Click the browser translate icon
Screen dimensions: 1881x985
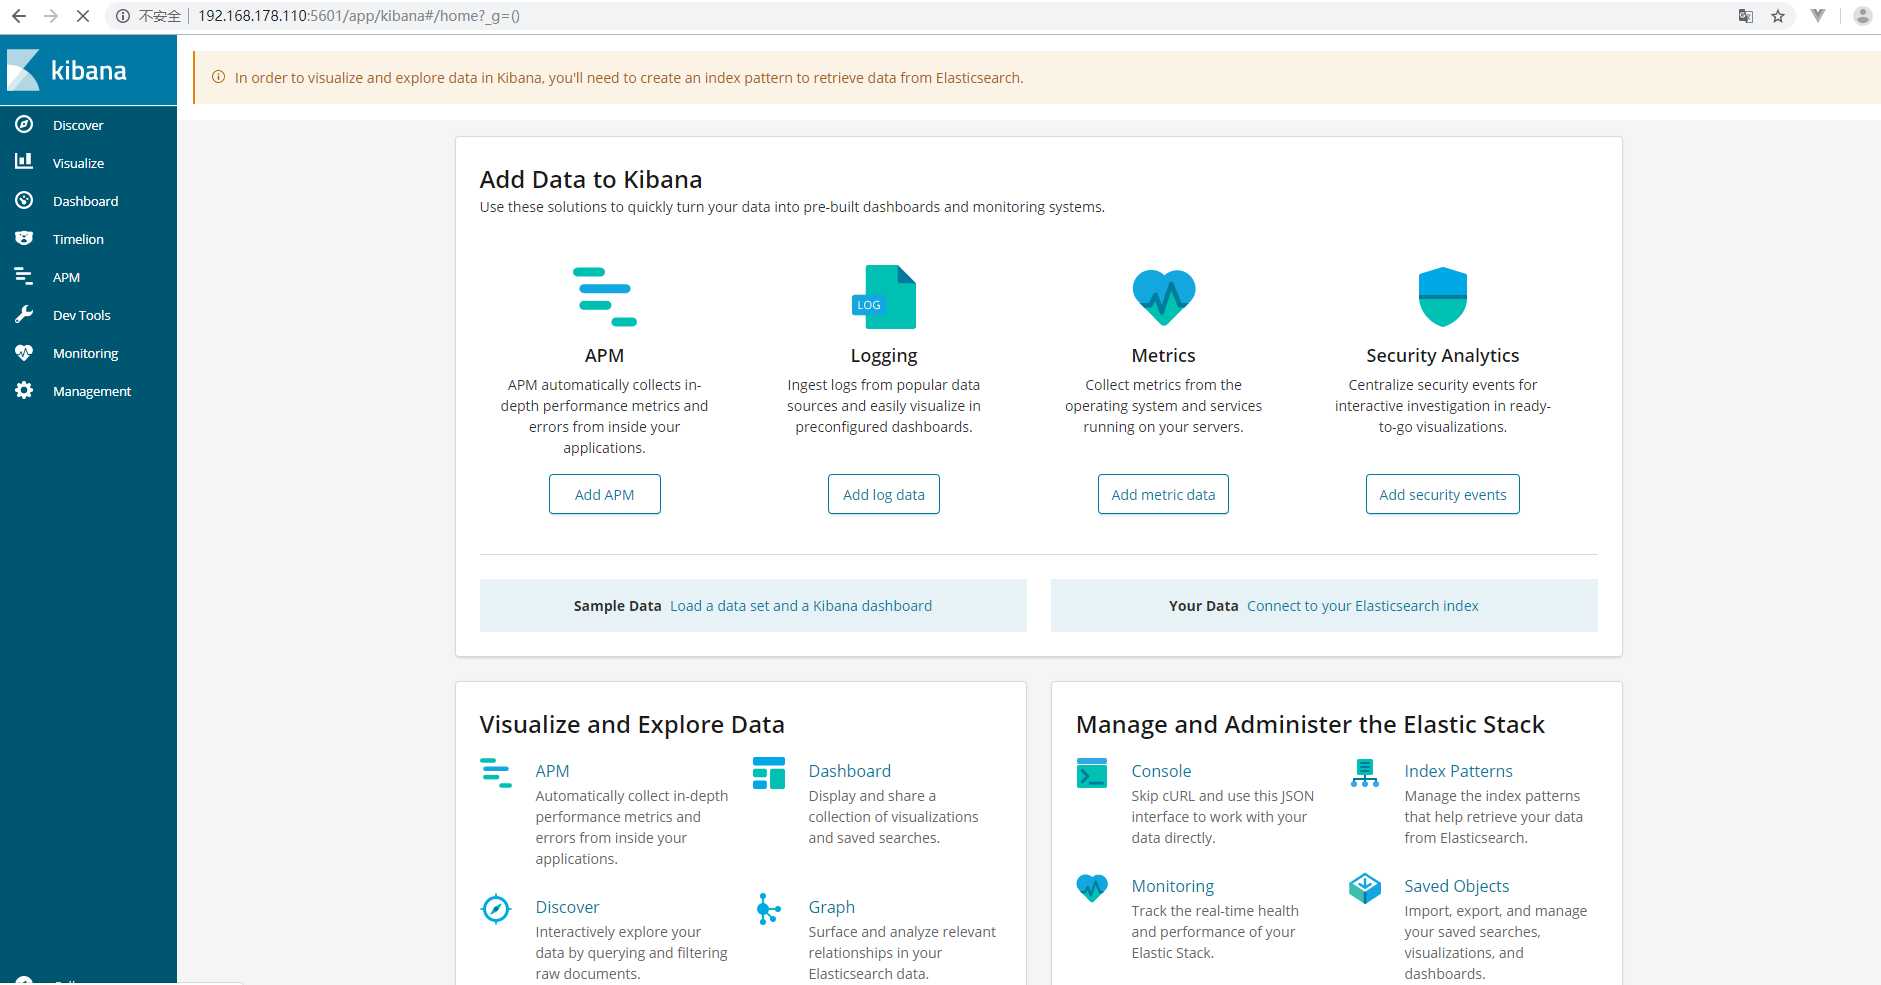click(1746, 16)
